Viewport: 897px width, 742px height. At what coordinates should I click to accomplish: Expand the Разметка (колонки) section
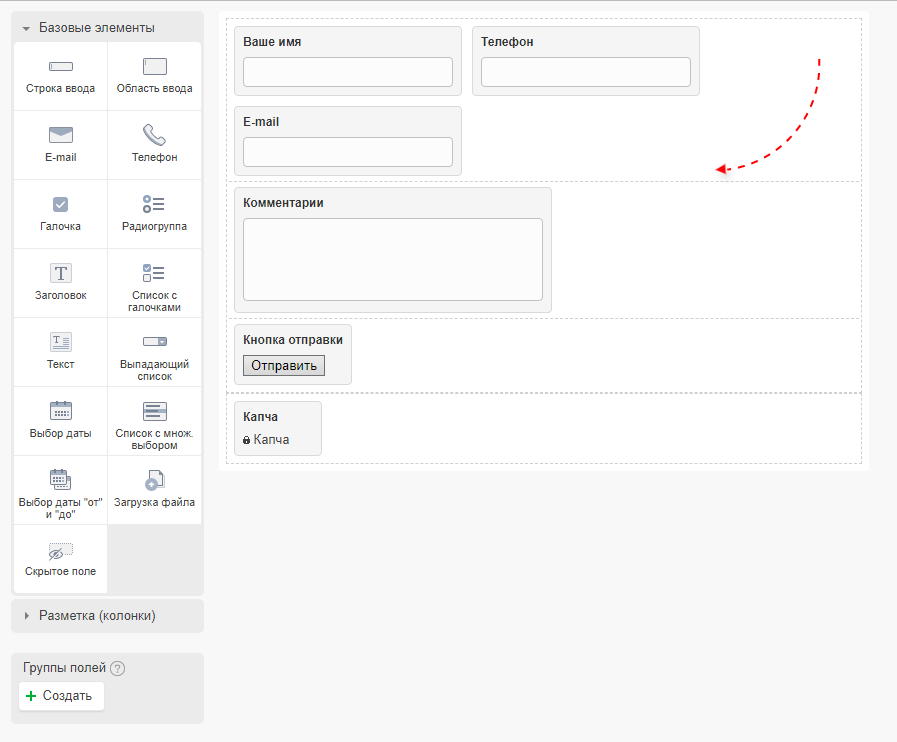(x=27, y=616)
